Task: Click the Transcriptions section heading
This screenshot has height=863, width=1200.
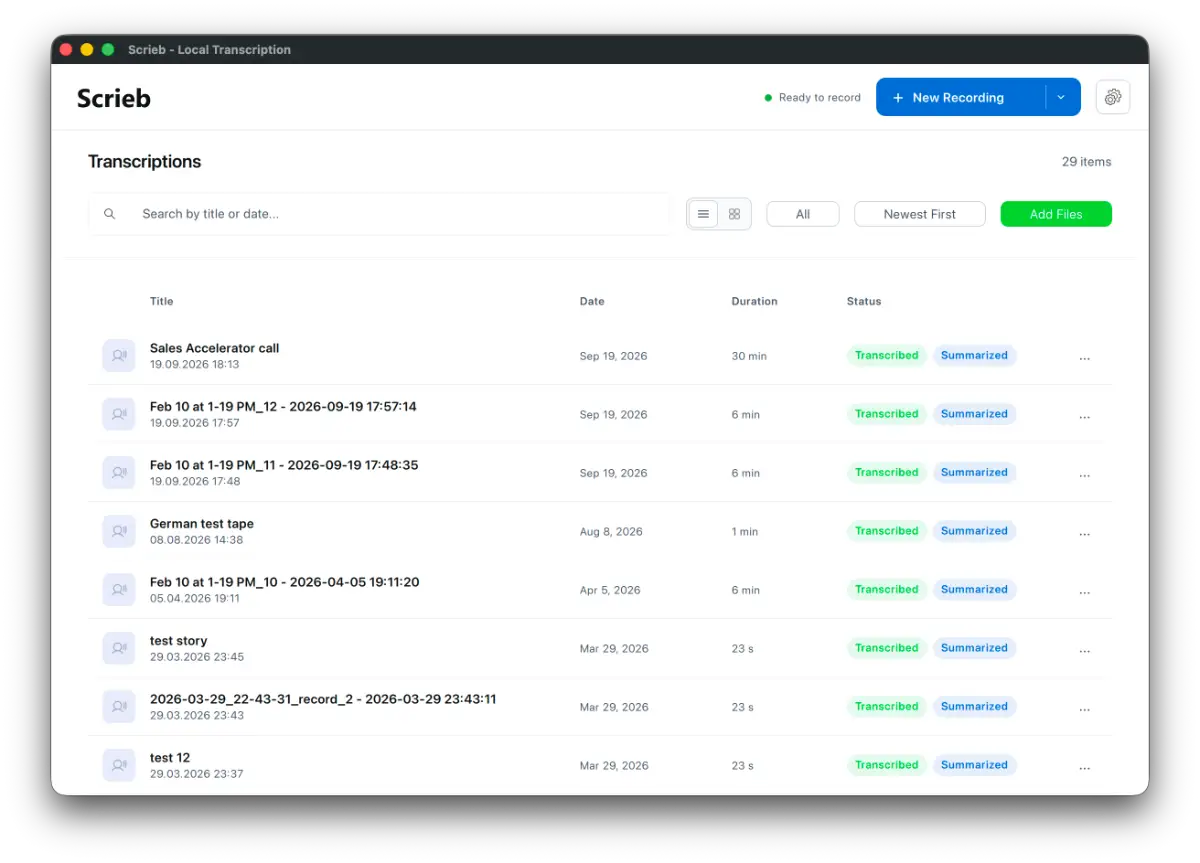Action: (145, 162)
